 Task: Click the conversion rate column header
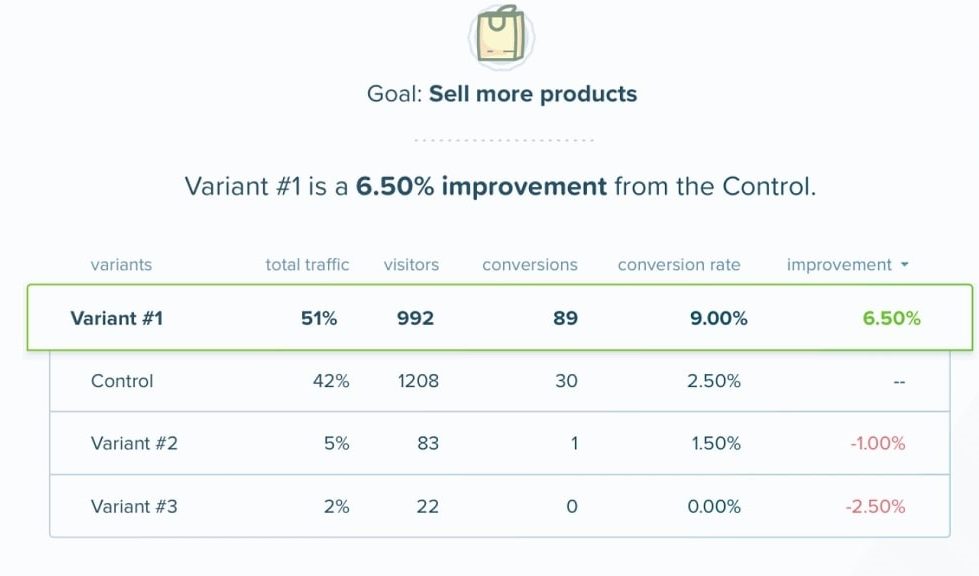[x=679, y=265]
